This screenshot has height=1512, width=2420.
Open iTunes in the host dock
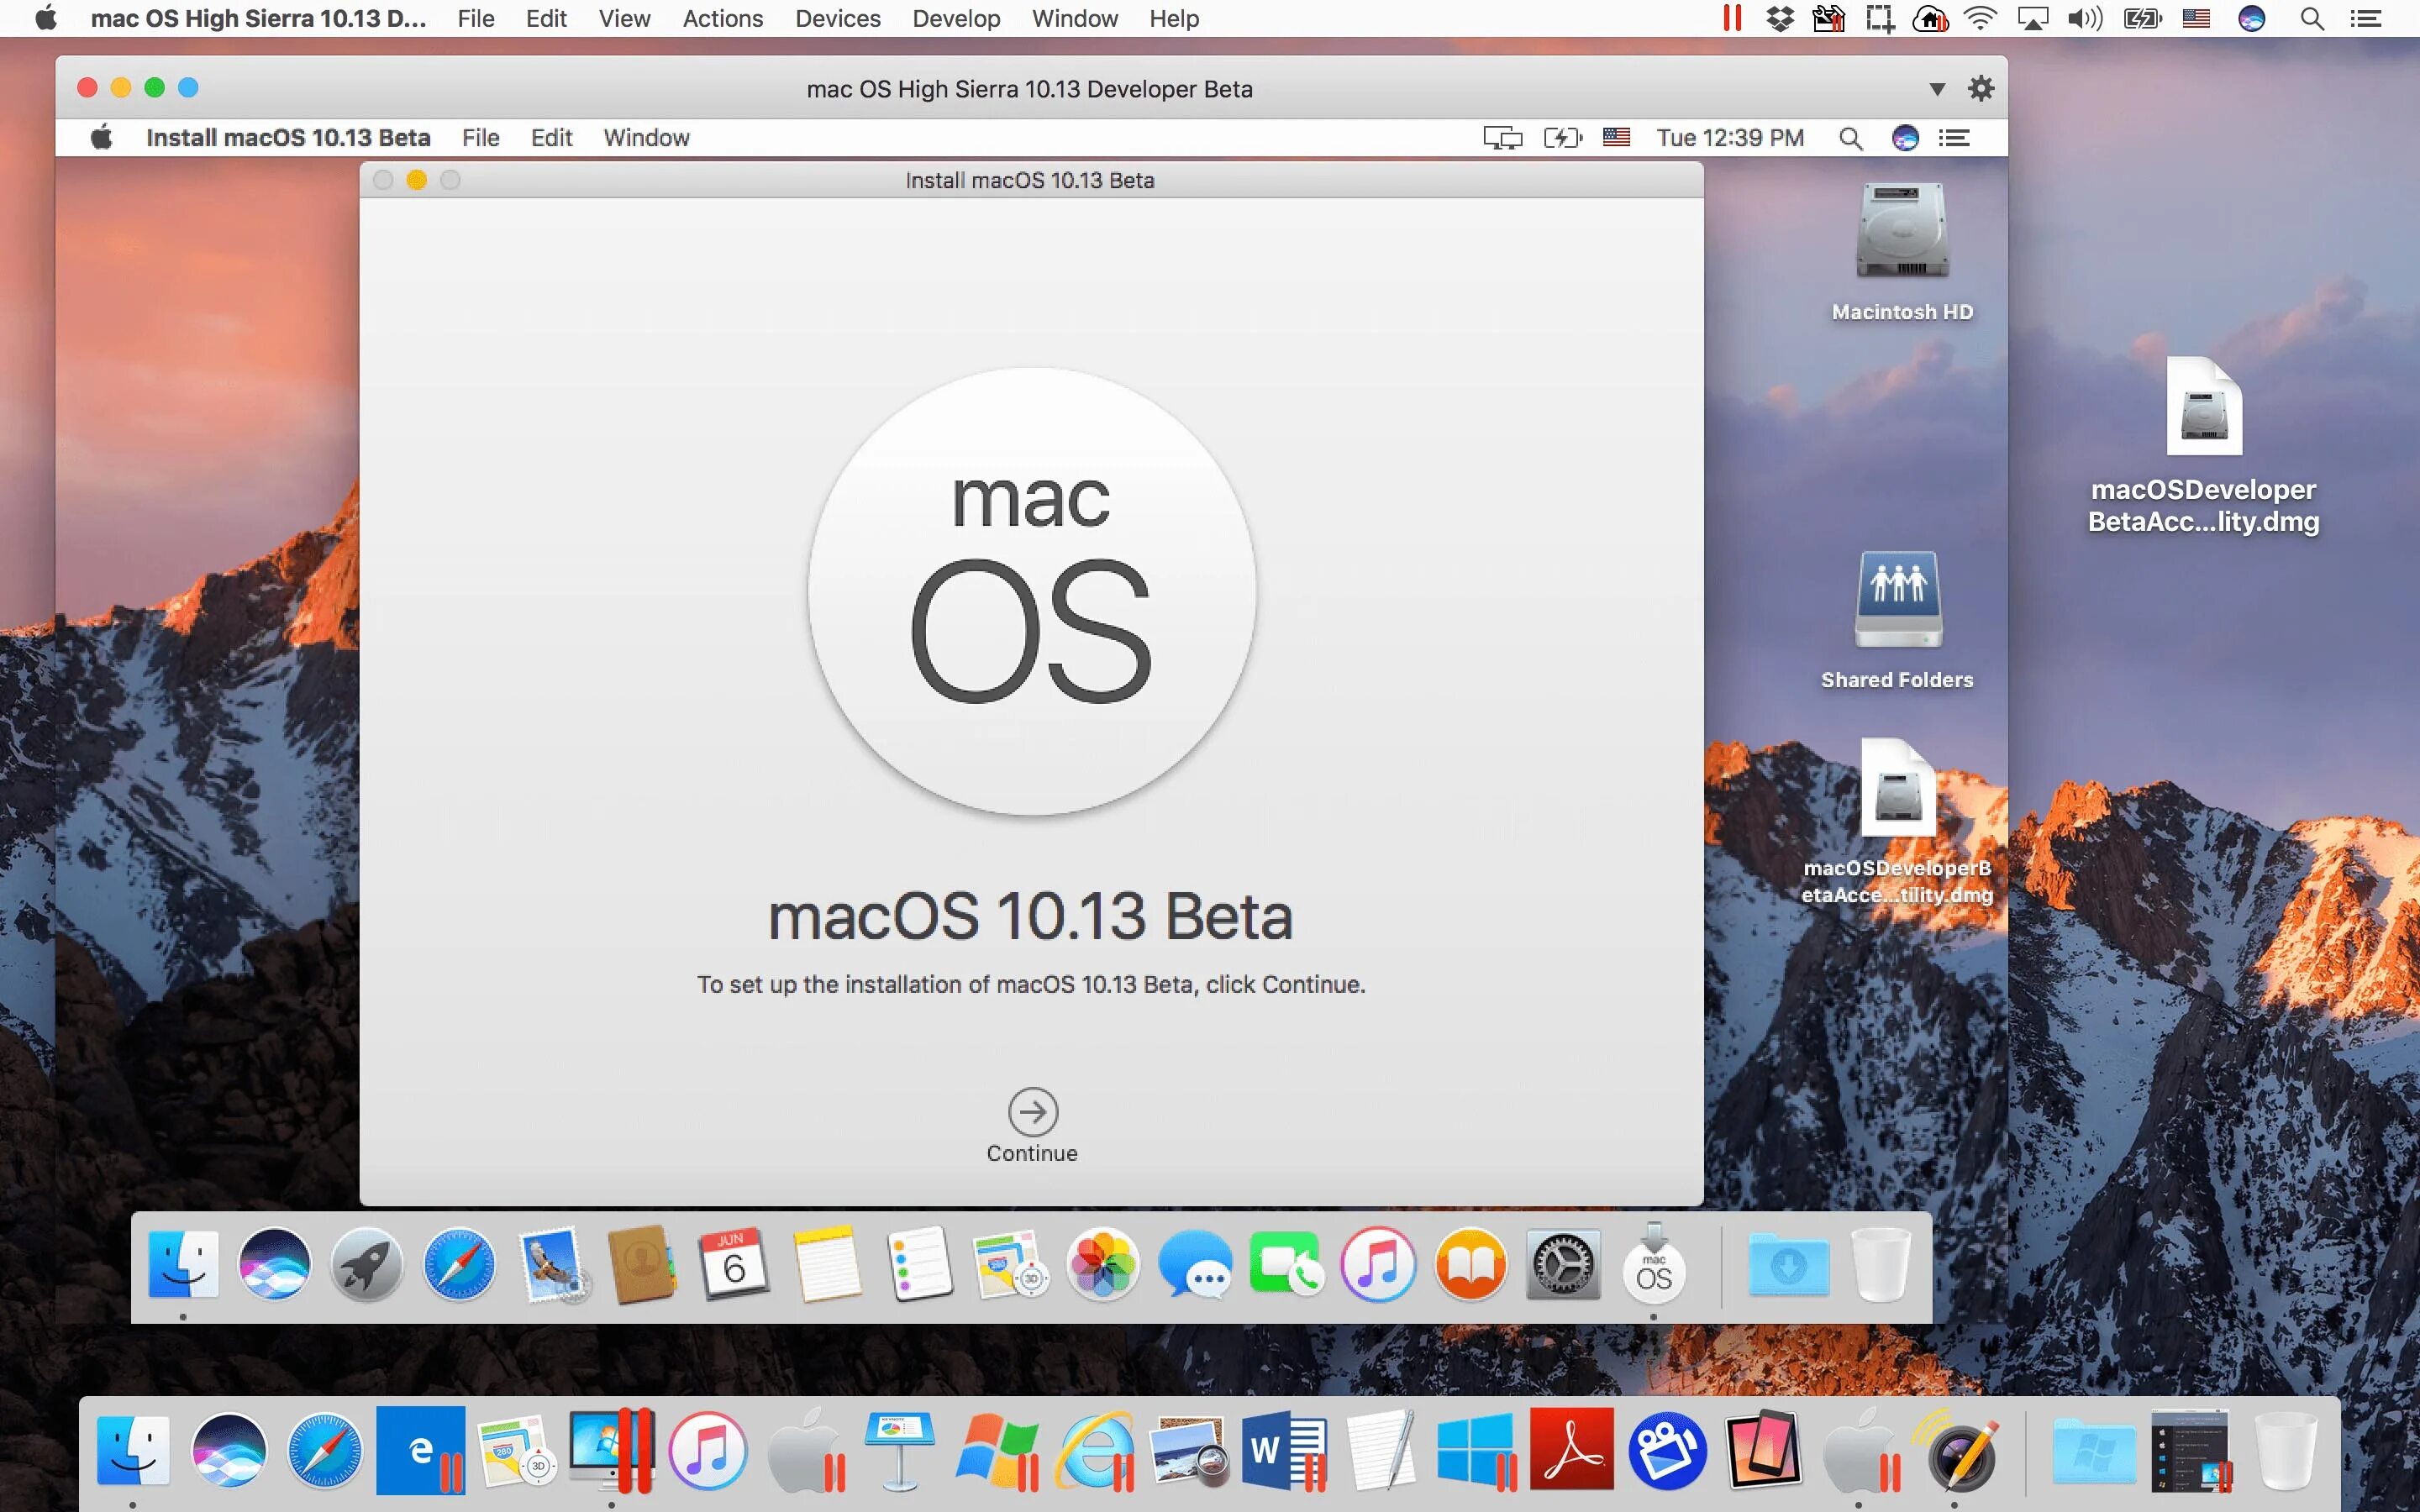coord(708,1450)
